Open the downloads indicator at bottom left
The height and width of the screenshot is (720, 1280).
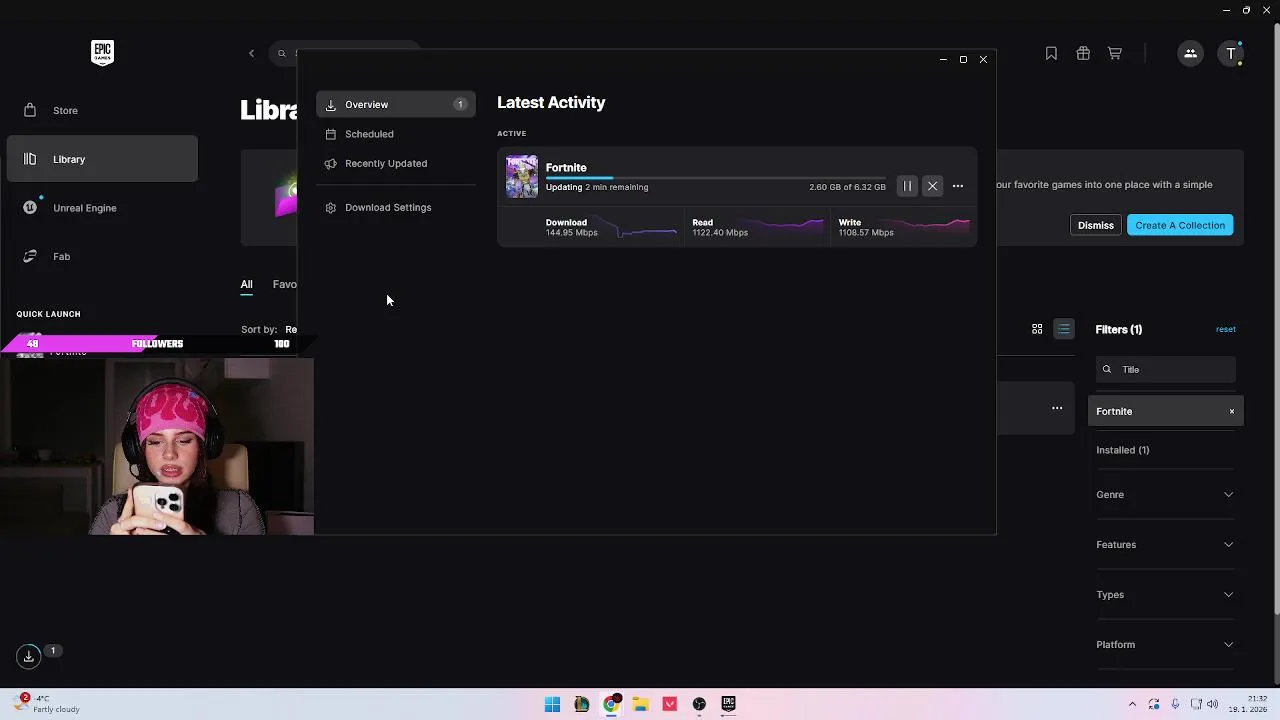pyautogui.click(x=29, y=656)
